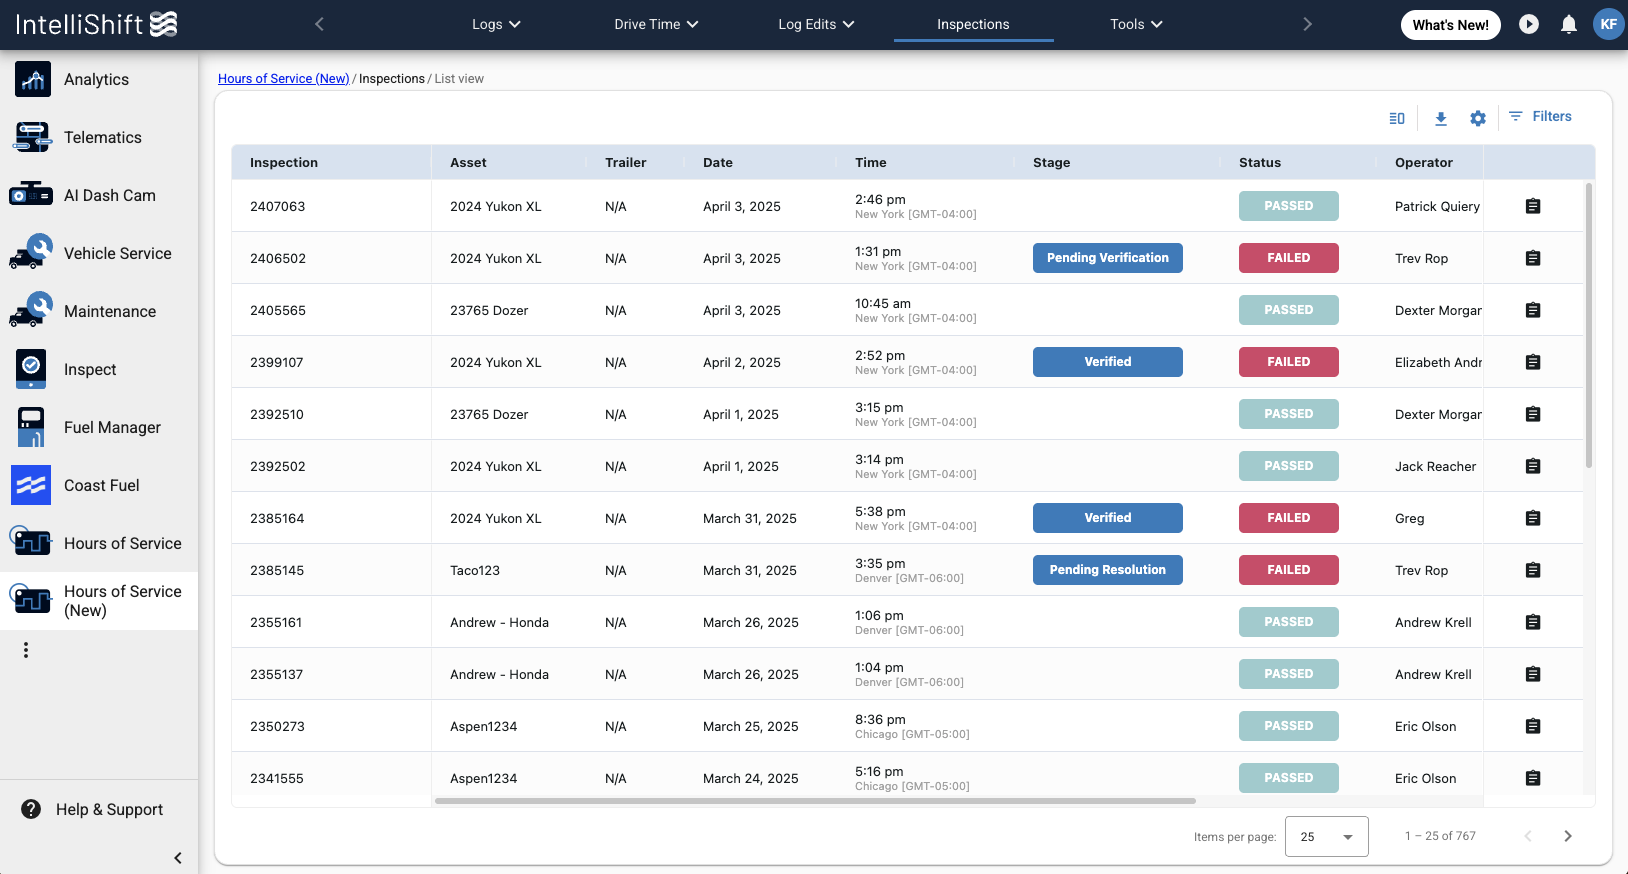Open the Maintenance module
Viewport: 1628px width, 874px height.
[x=99, y=312]
